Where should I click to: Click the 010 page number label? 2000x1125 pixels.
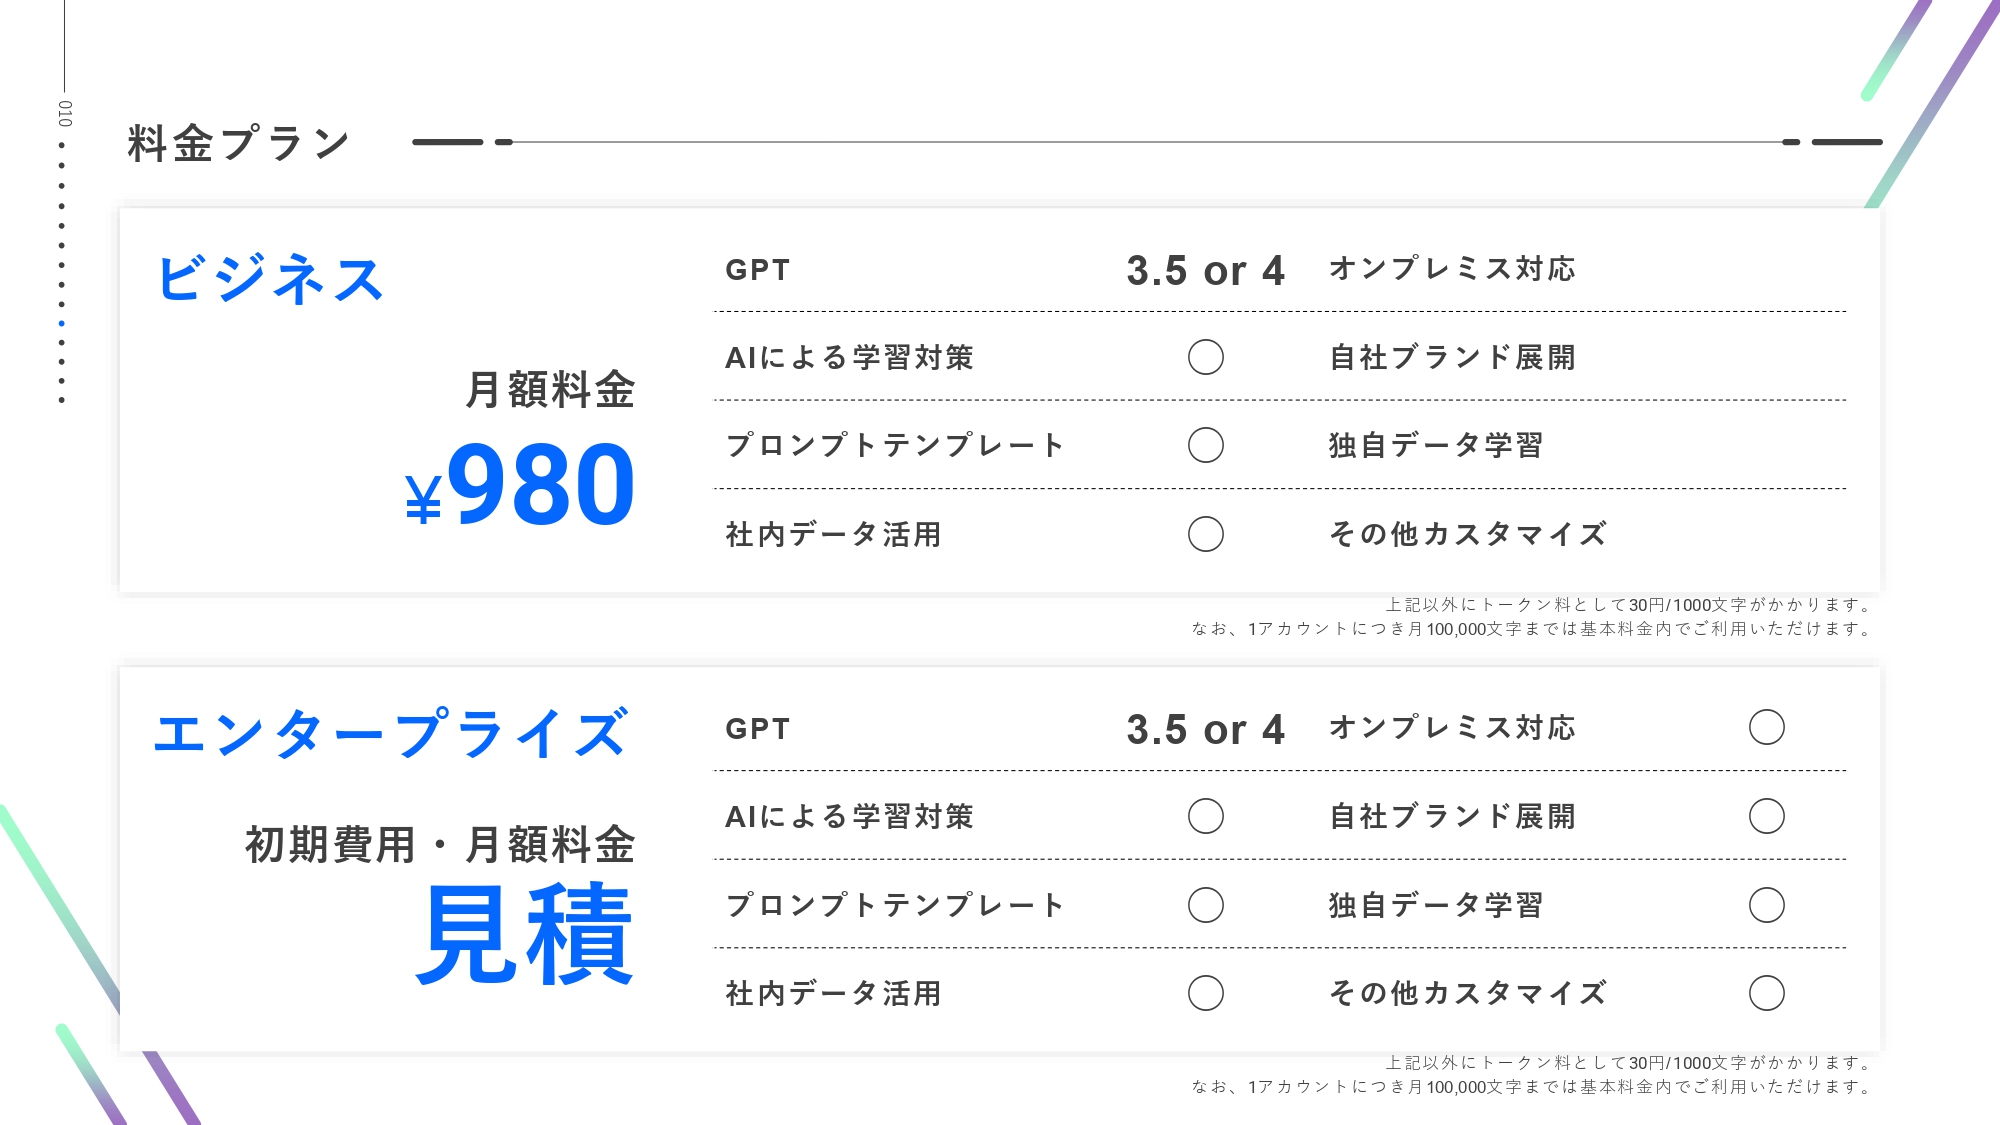pos(65,113)
